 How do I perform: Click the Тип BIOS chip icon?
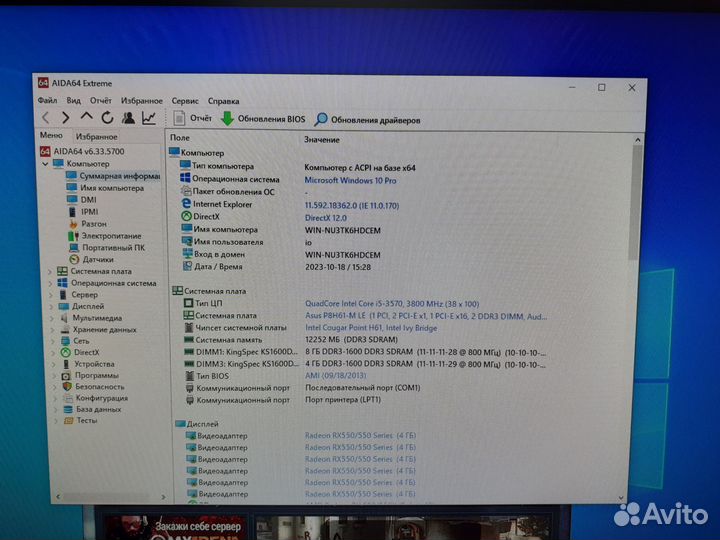[190, 376]
